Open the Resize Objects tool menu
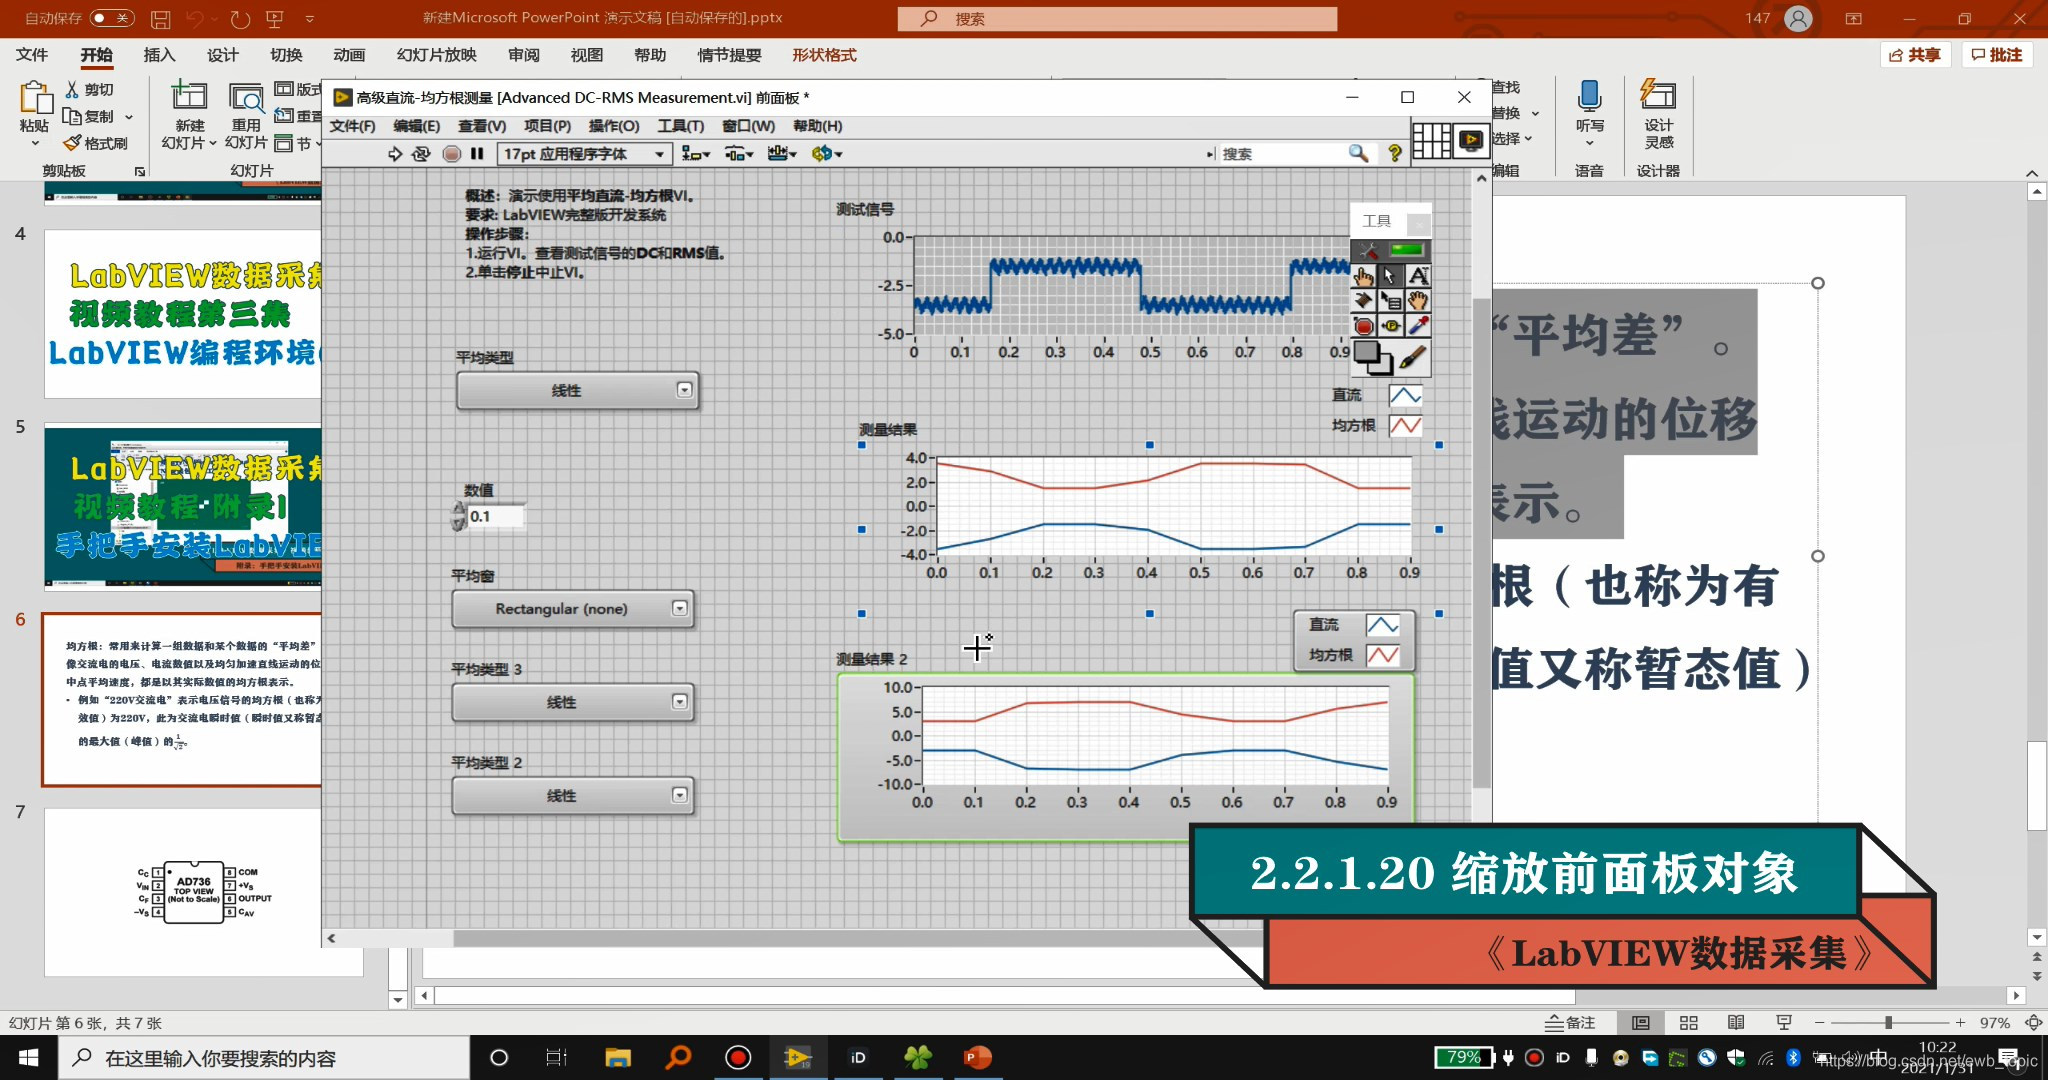The image size is (2048, 1080). [782, 154]
